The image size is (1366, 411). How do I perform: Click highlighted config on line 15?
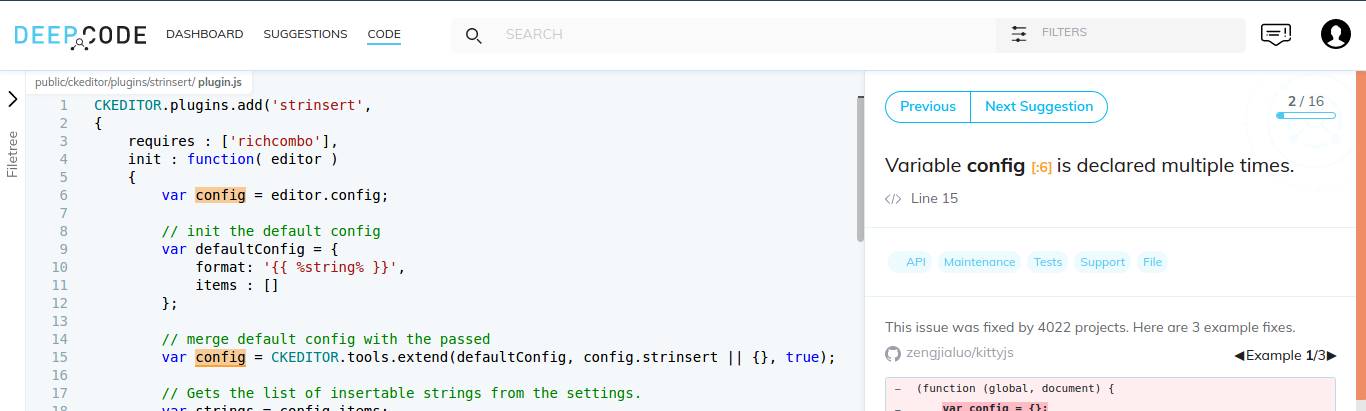(x=220, y=357)
